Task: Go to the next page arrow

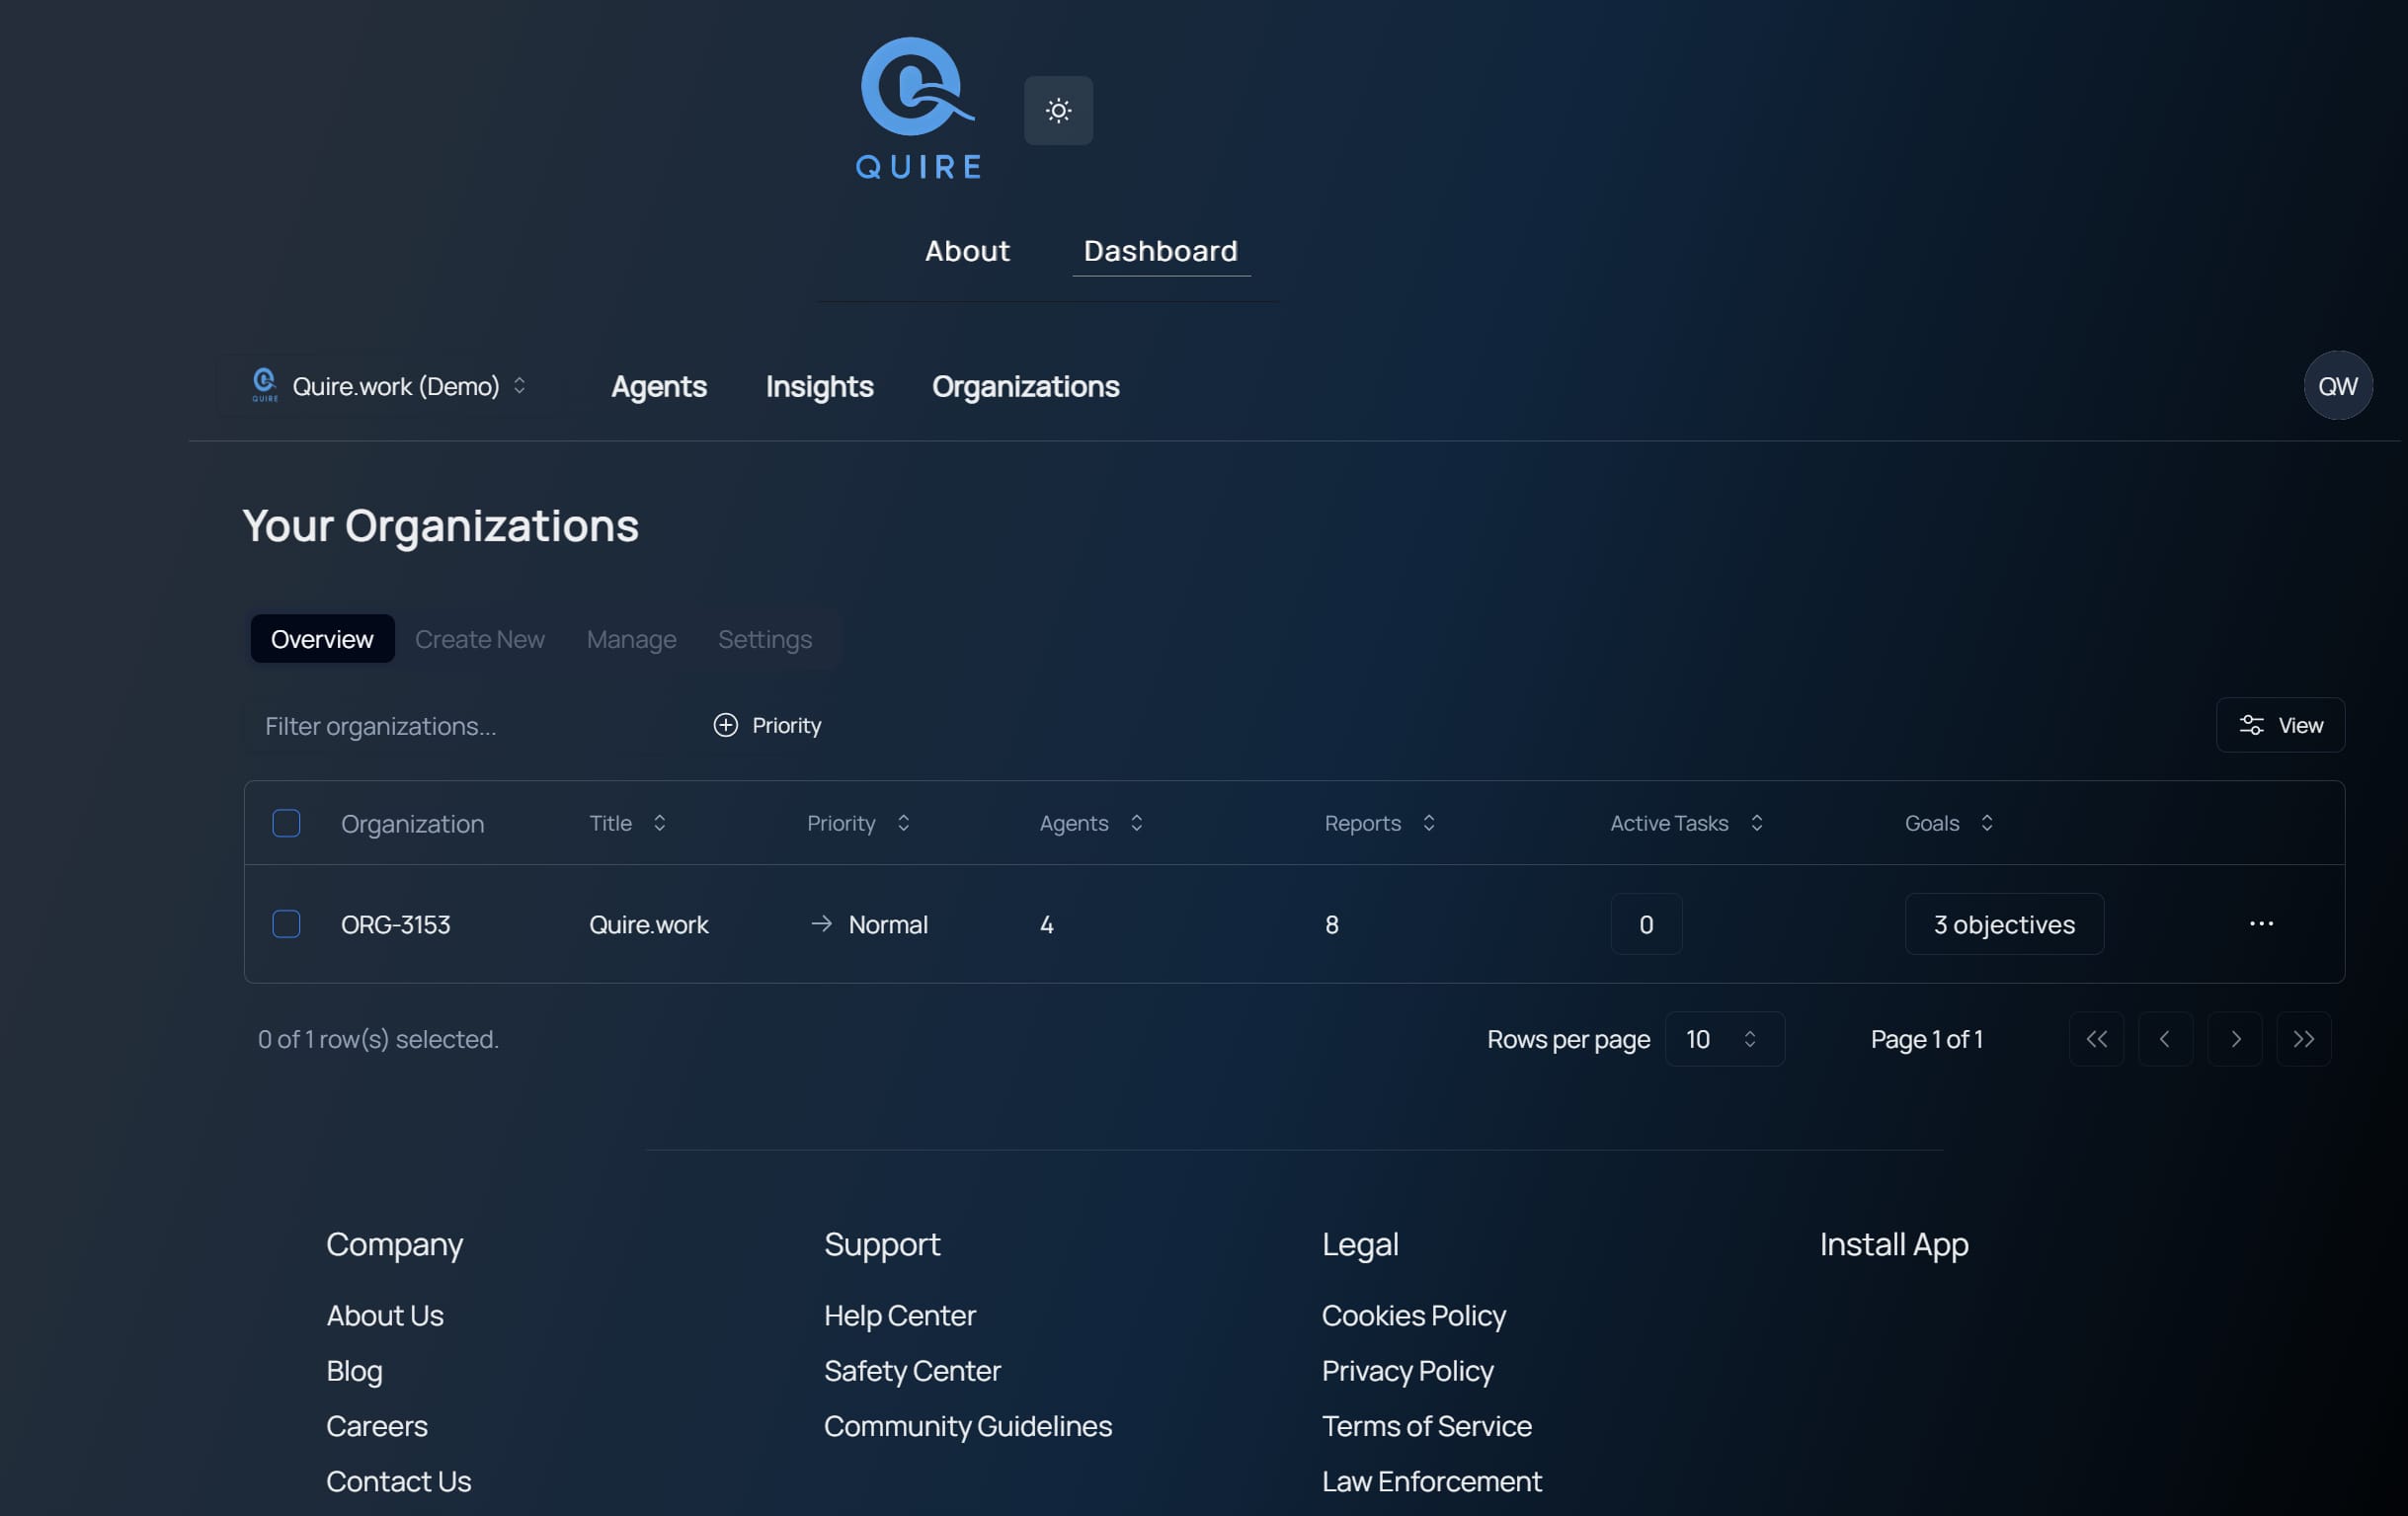Action: click(2234, 1039)
